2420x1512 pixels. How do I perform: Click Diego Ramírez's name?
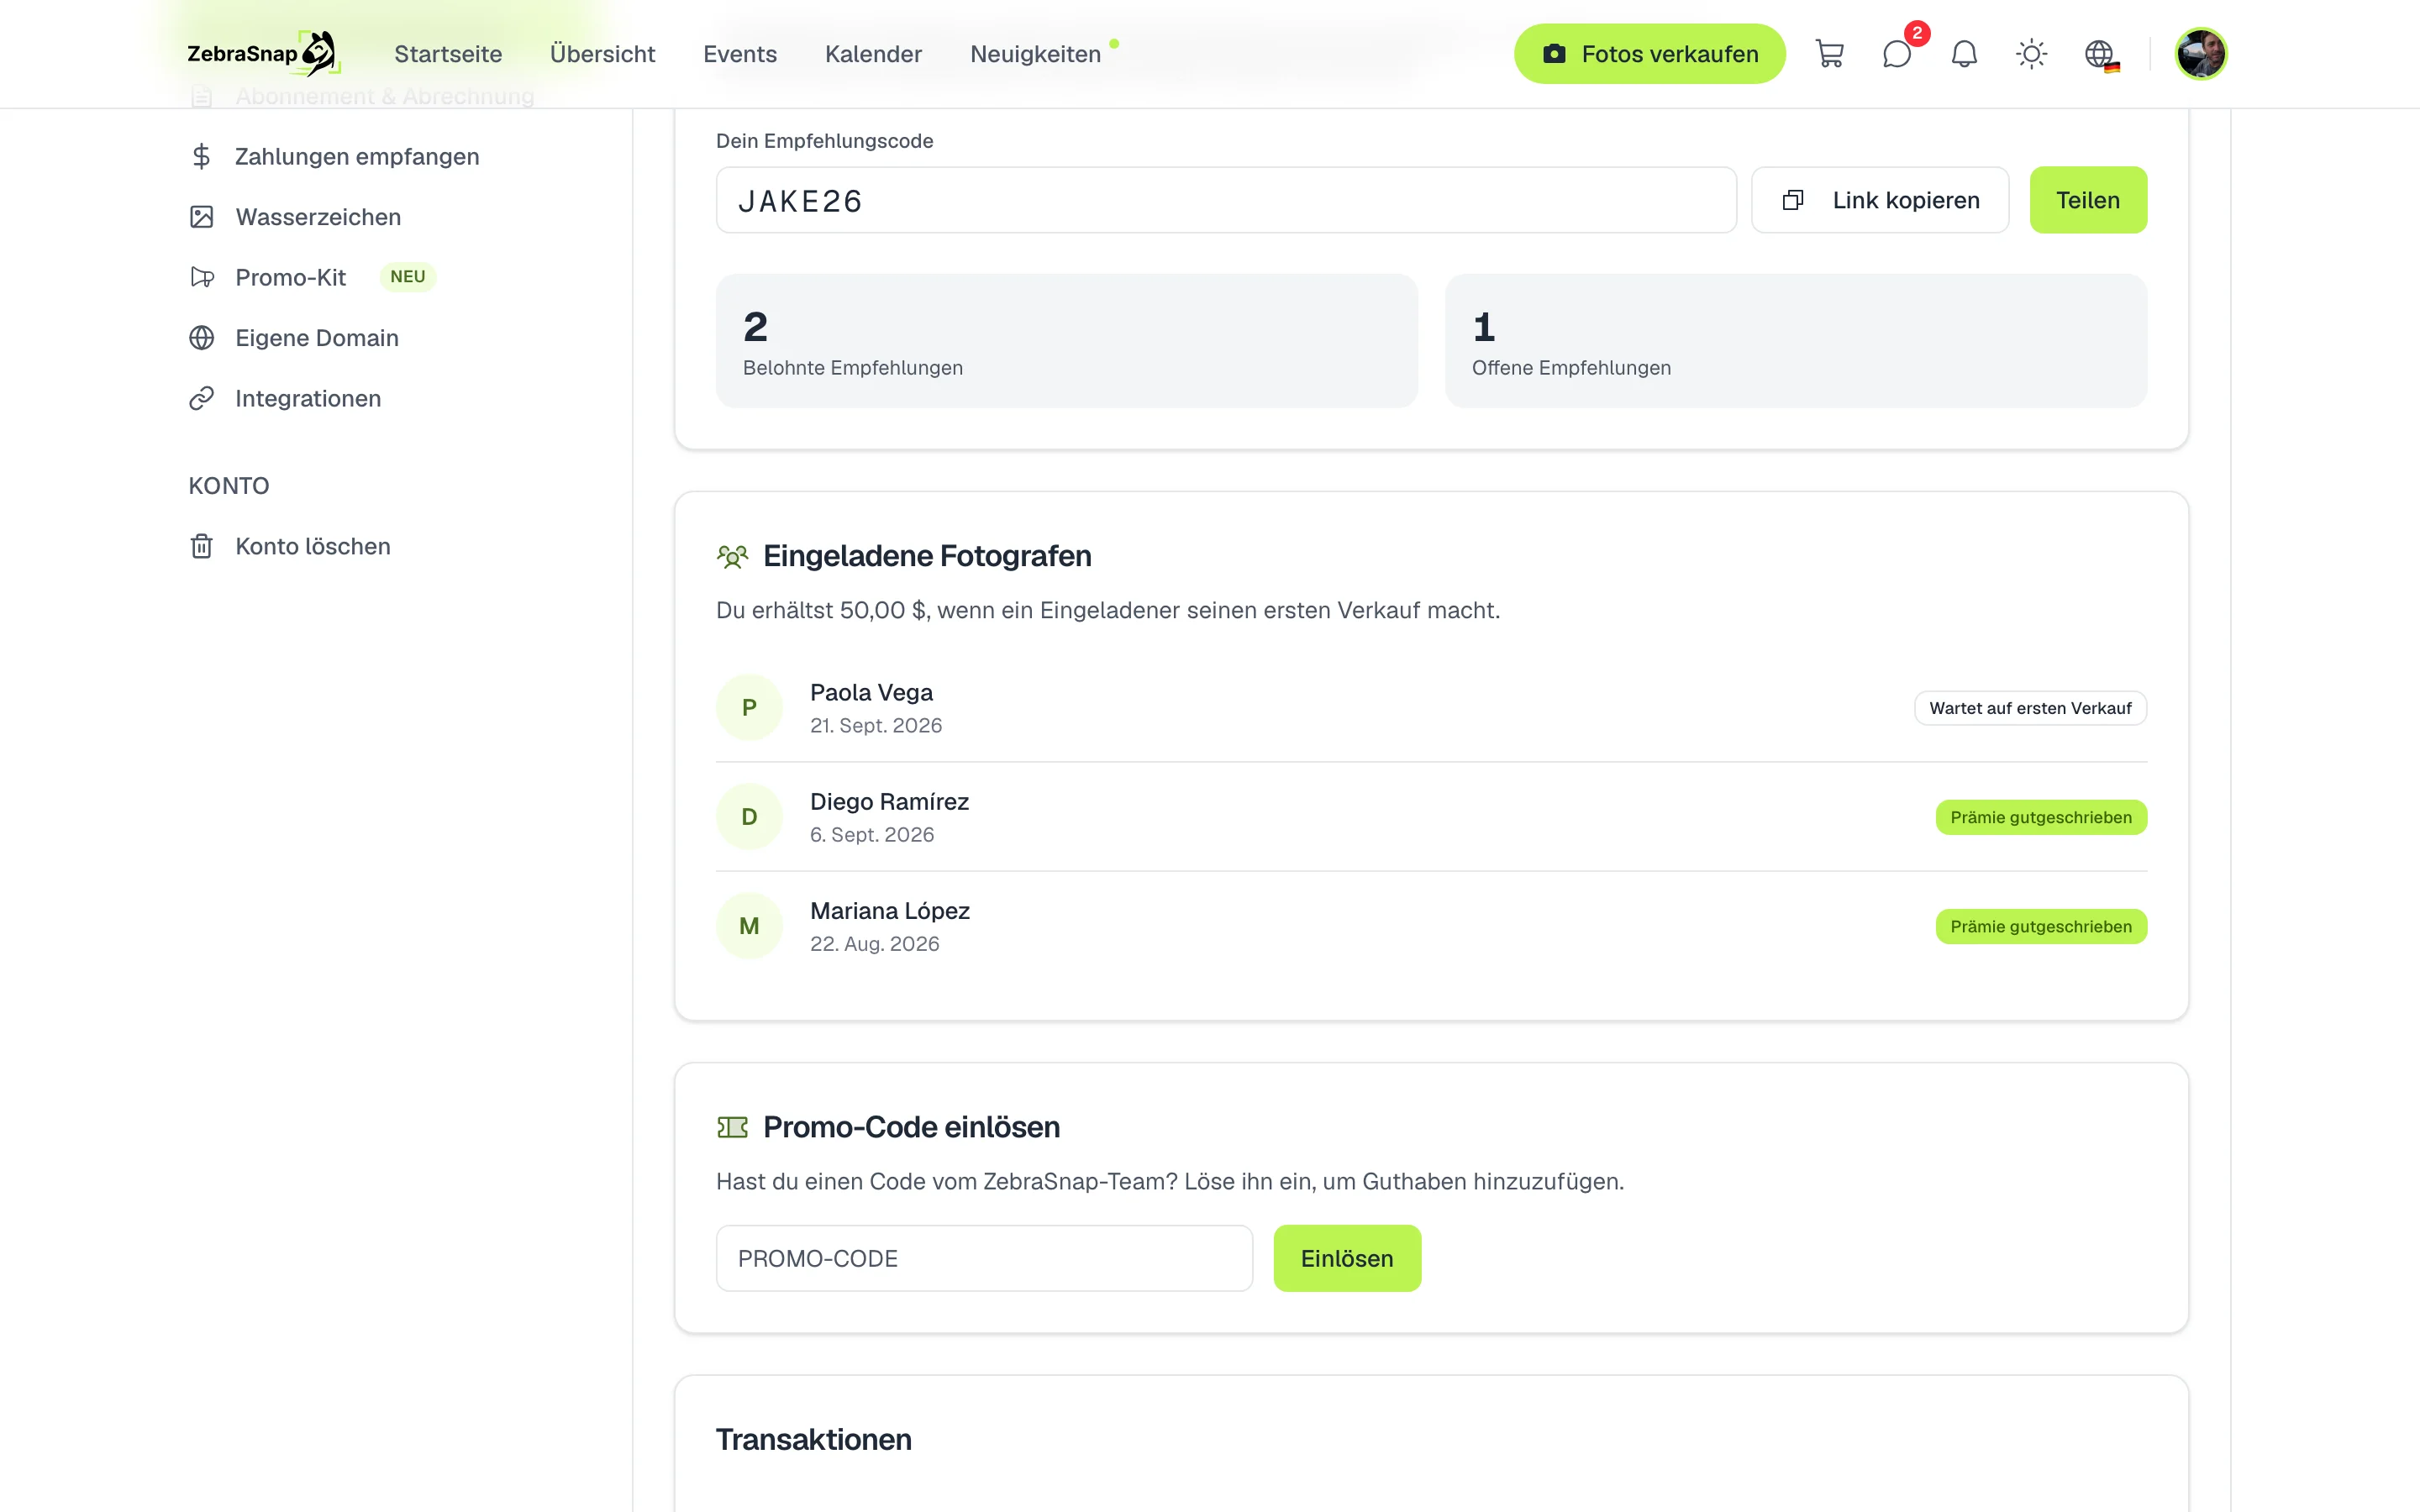[x=889, y=802]
